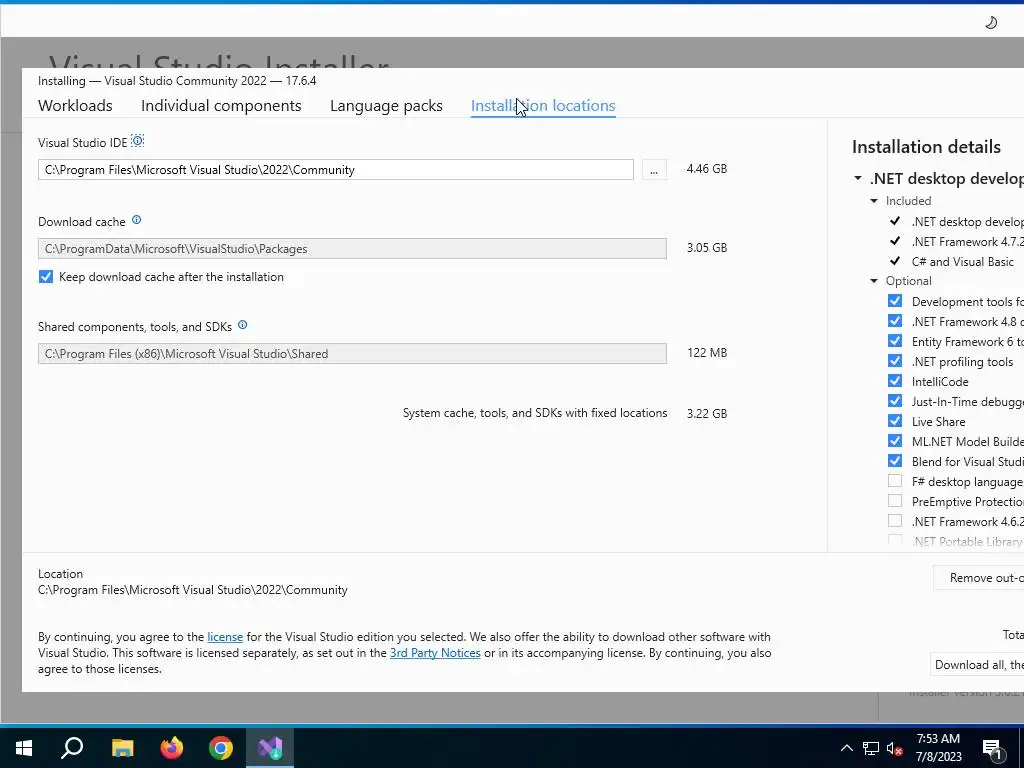Click C# and Visual Basic included item
Viewport: 1024px width, 768px height.
click(x=963, y=262)
